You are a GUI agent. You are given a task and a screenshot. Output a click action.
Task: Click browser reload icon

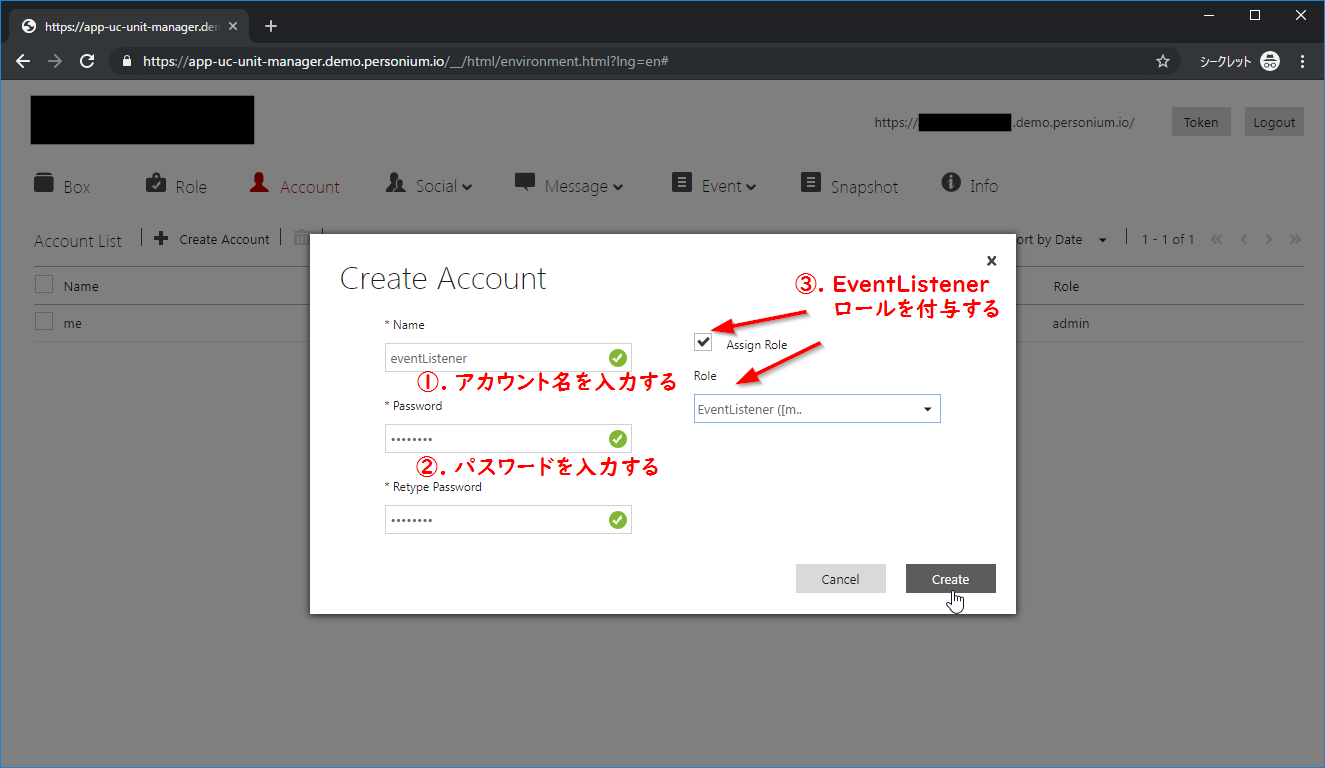coord(87,61)
